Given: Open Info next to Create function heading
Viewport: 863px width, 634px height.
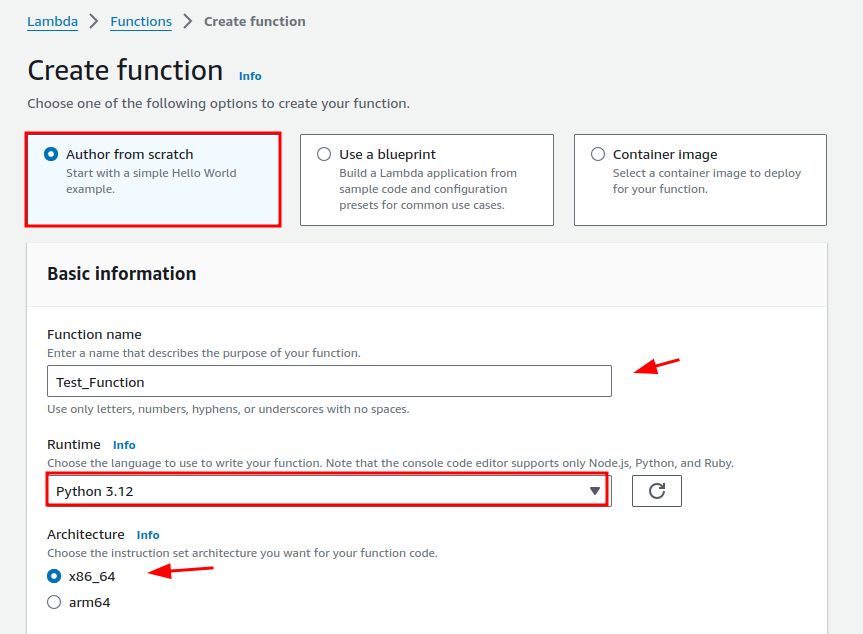Looking at the screenshot, I should [249, 76].
